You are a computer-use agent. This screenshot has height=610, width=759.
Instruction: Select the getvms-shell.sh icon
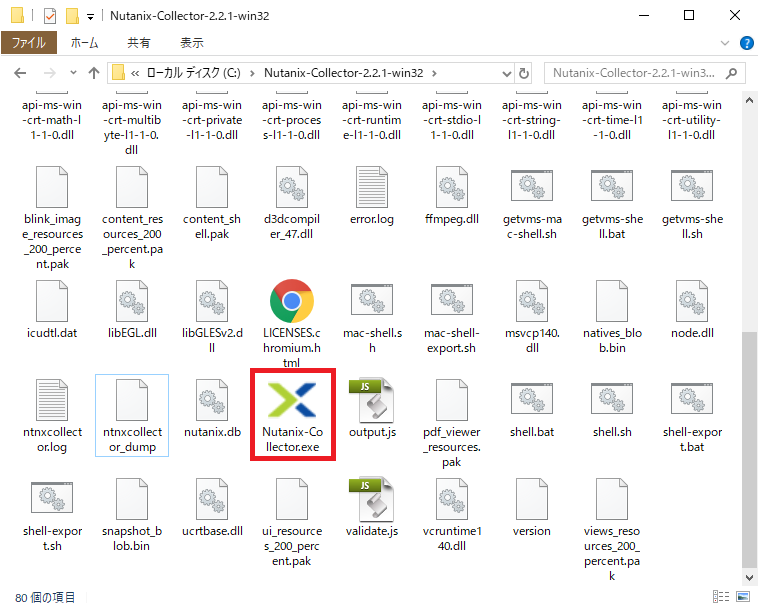692,185
